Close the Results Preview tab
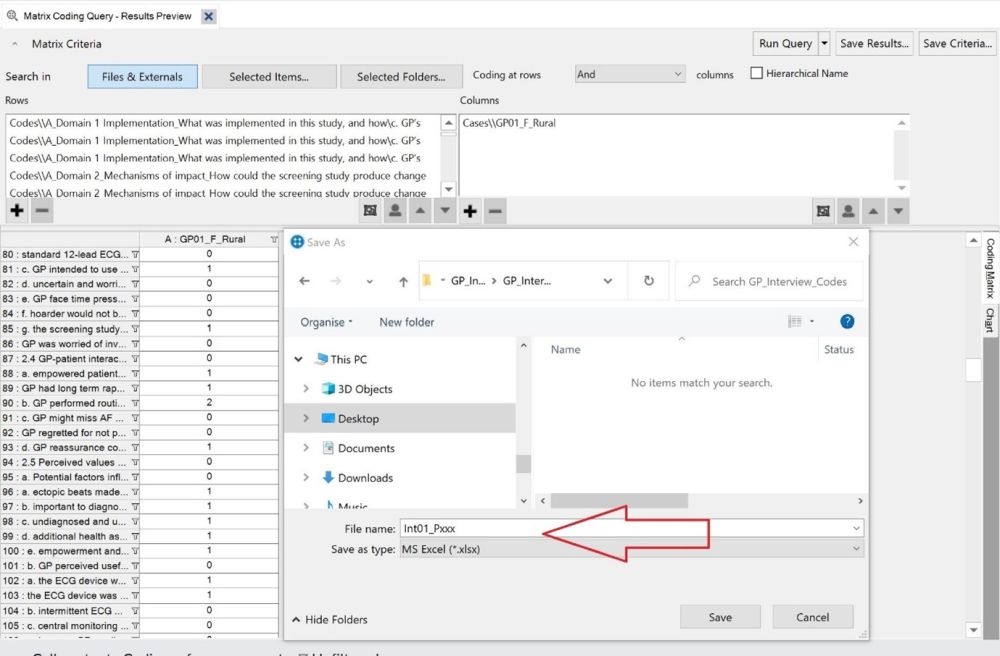Image resolution: width=1000 pixels, height=656 pixels. pyautogui.click(x=208, y=16)
